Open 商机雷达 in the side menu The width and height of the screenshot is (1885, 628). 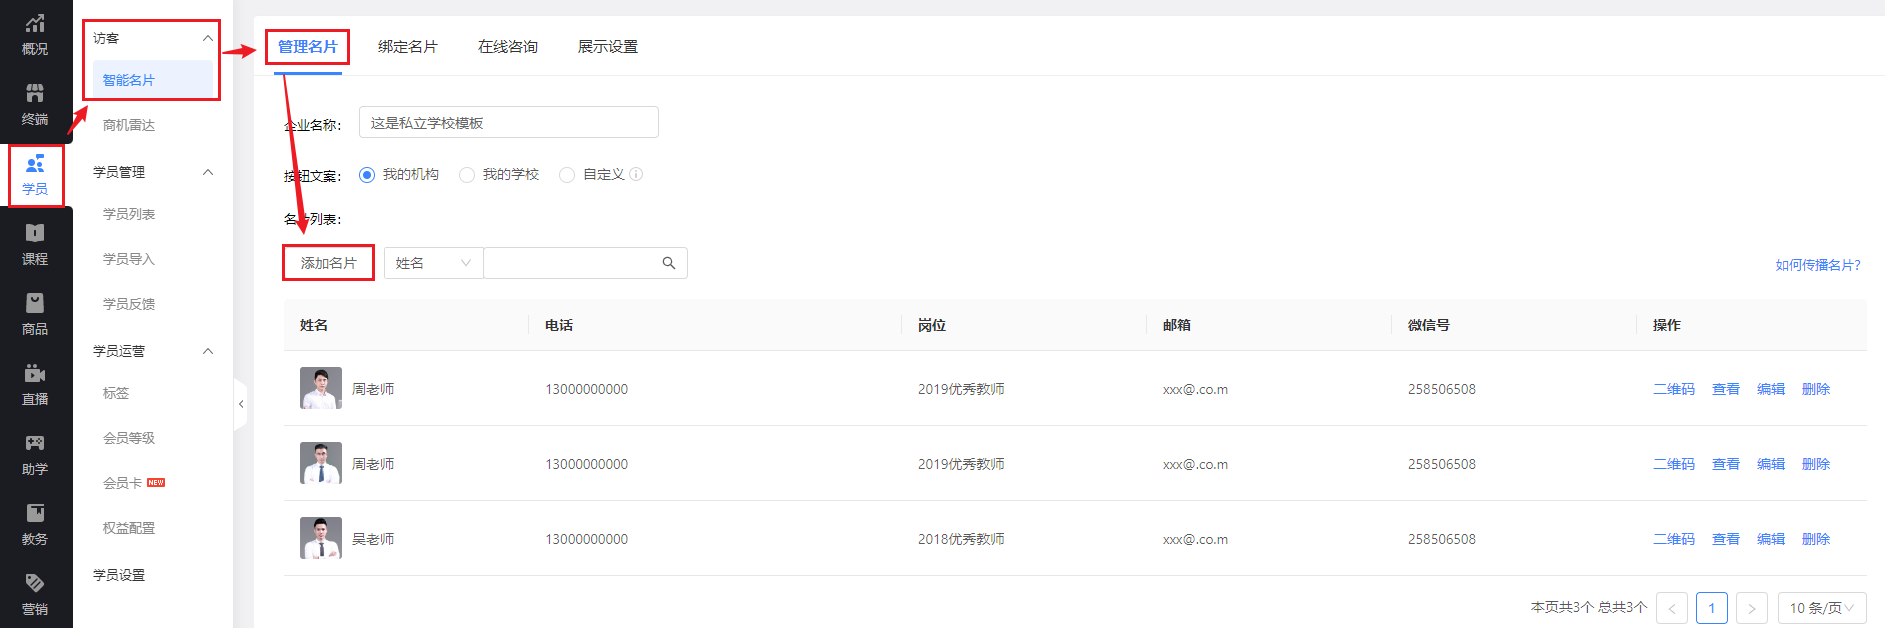[x=129, y=125]
